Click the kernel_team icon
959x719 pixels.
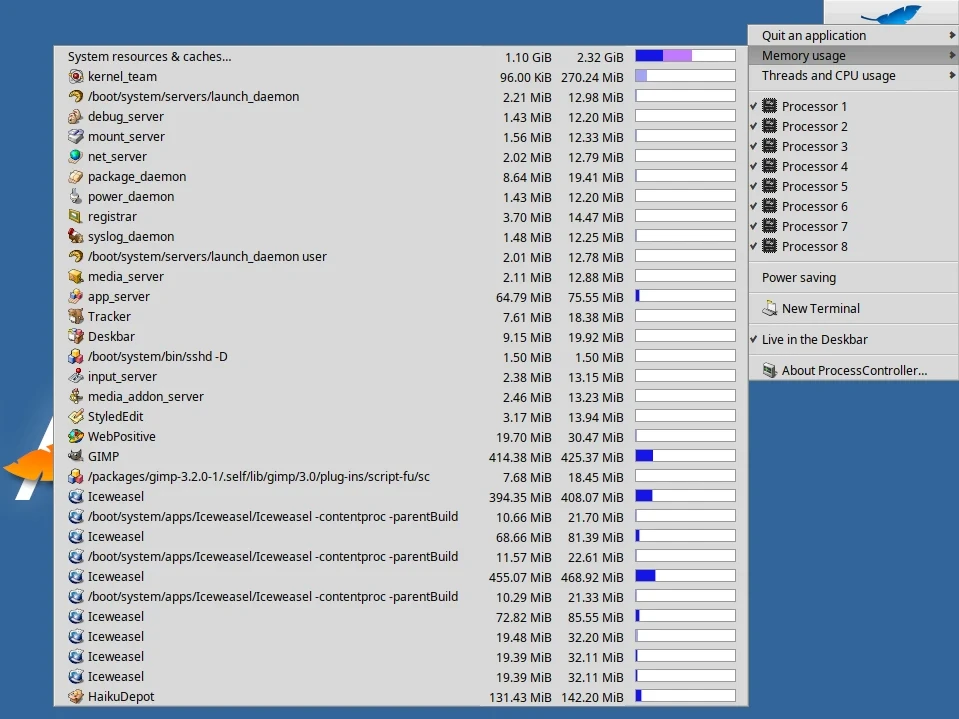coord(76,76)
